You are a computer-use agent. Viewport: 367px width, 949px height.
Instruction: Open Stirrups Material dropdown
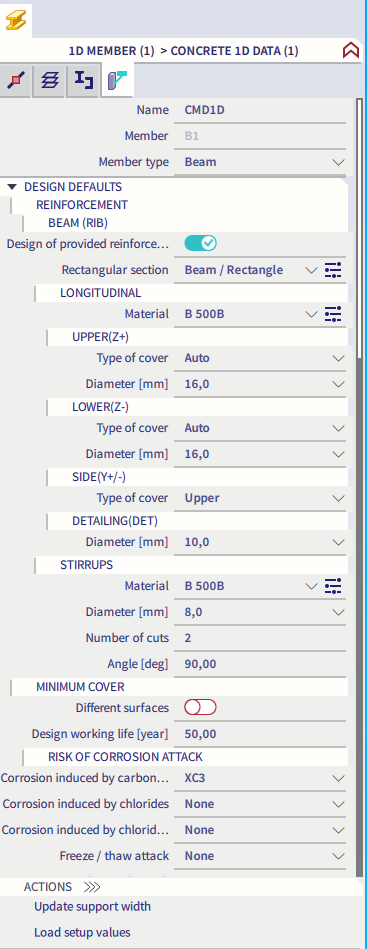tap(246, 586)
